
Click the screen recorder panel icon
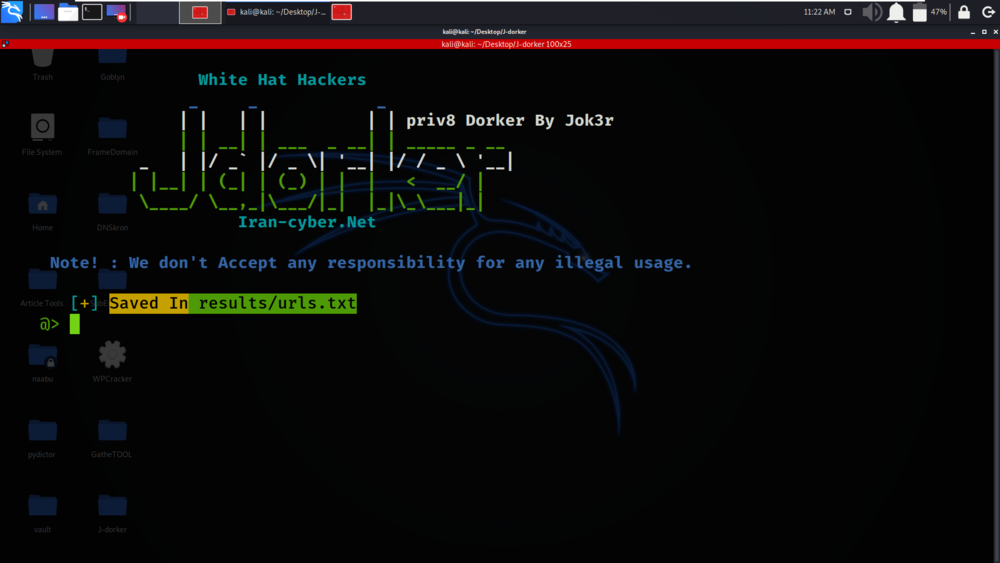pos(117,12)
